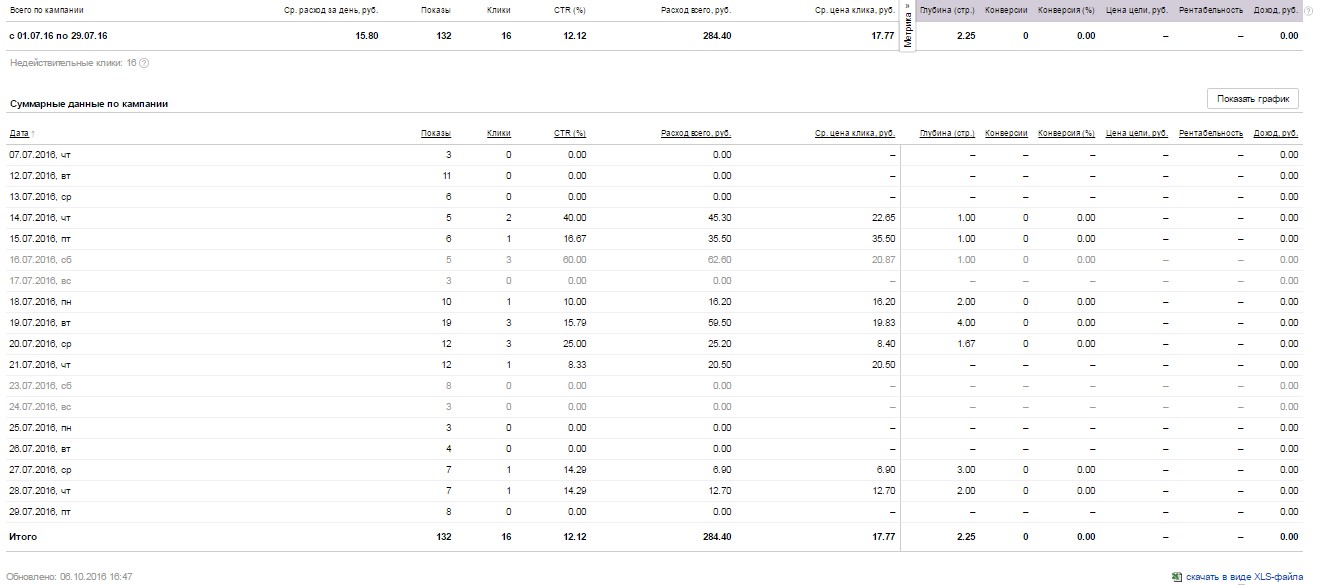Select greyed date cell 16.07.2016, сб

(40, 260)
